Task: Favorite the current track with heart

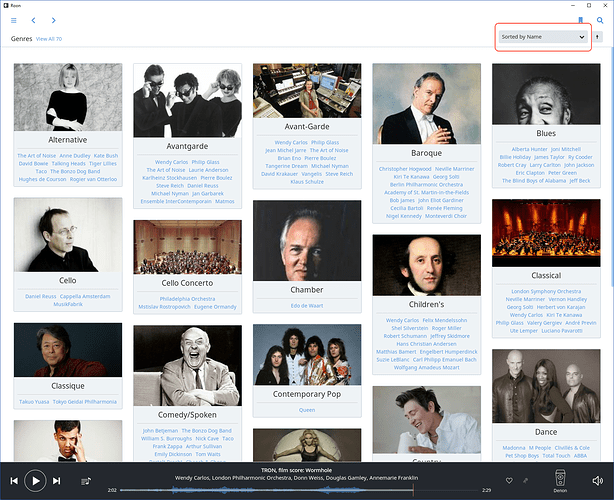Action: pos(509,481)
